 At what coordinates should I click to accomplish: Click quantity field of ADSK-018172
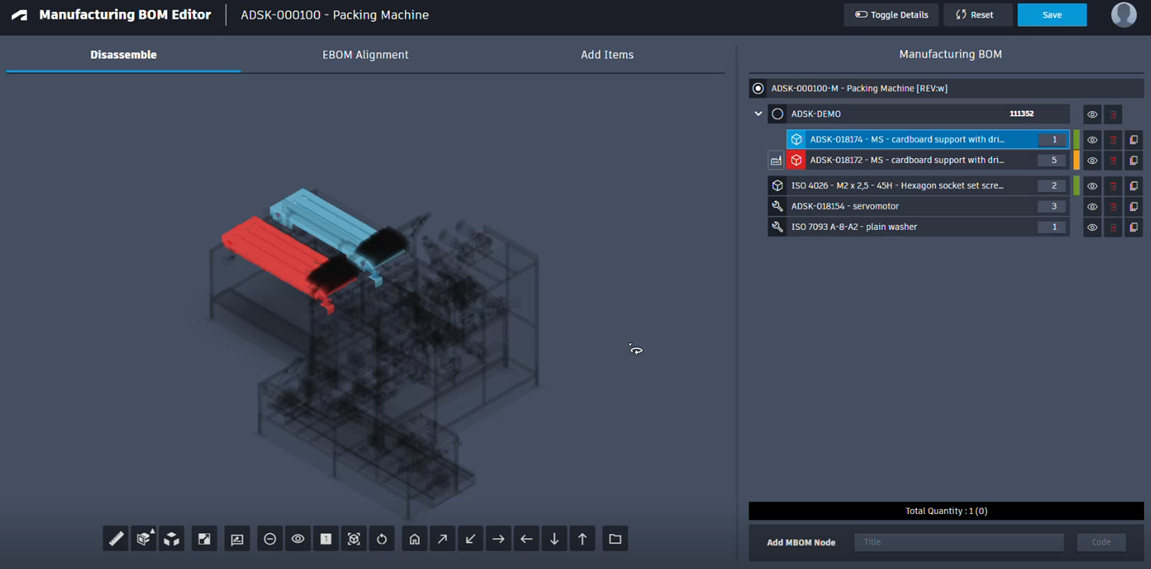[x=1052, y=160]
